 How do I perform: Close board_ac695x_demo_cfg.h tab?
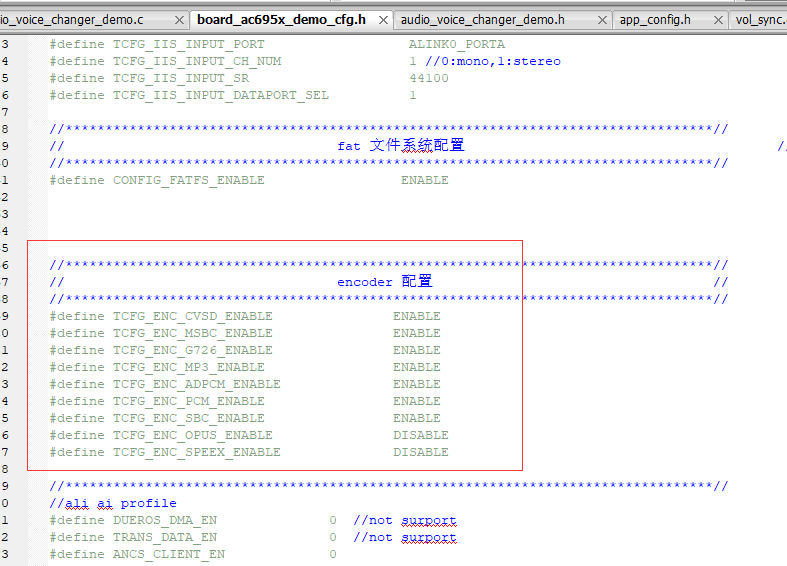pos(383,20)
